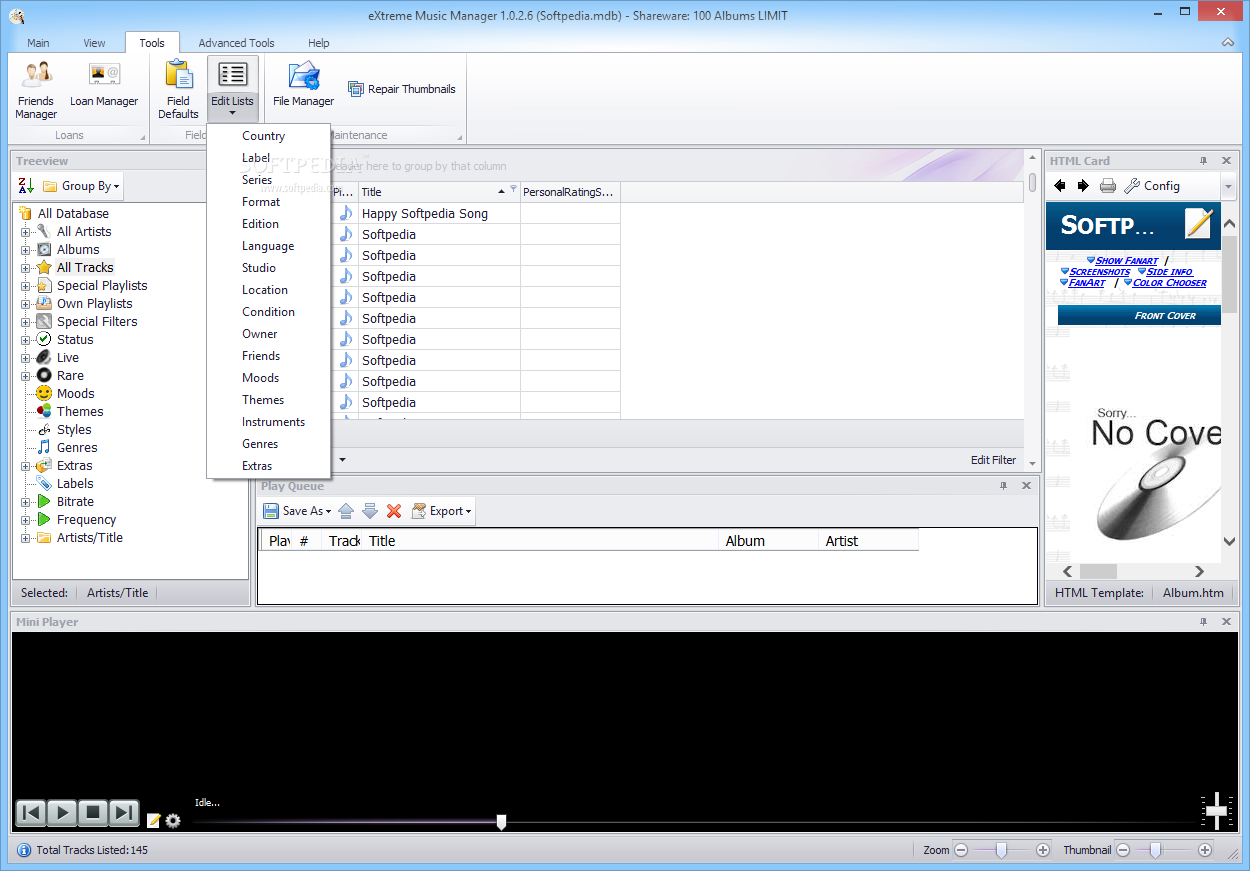This screenshot has height=871, width=1250.
Task: Increase Zoom with plus button
Action: click(1043, 850)
